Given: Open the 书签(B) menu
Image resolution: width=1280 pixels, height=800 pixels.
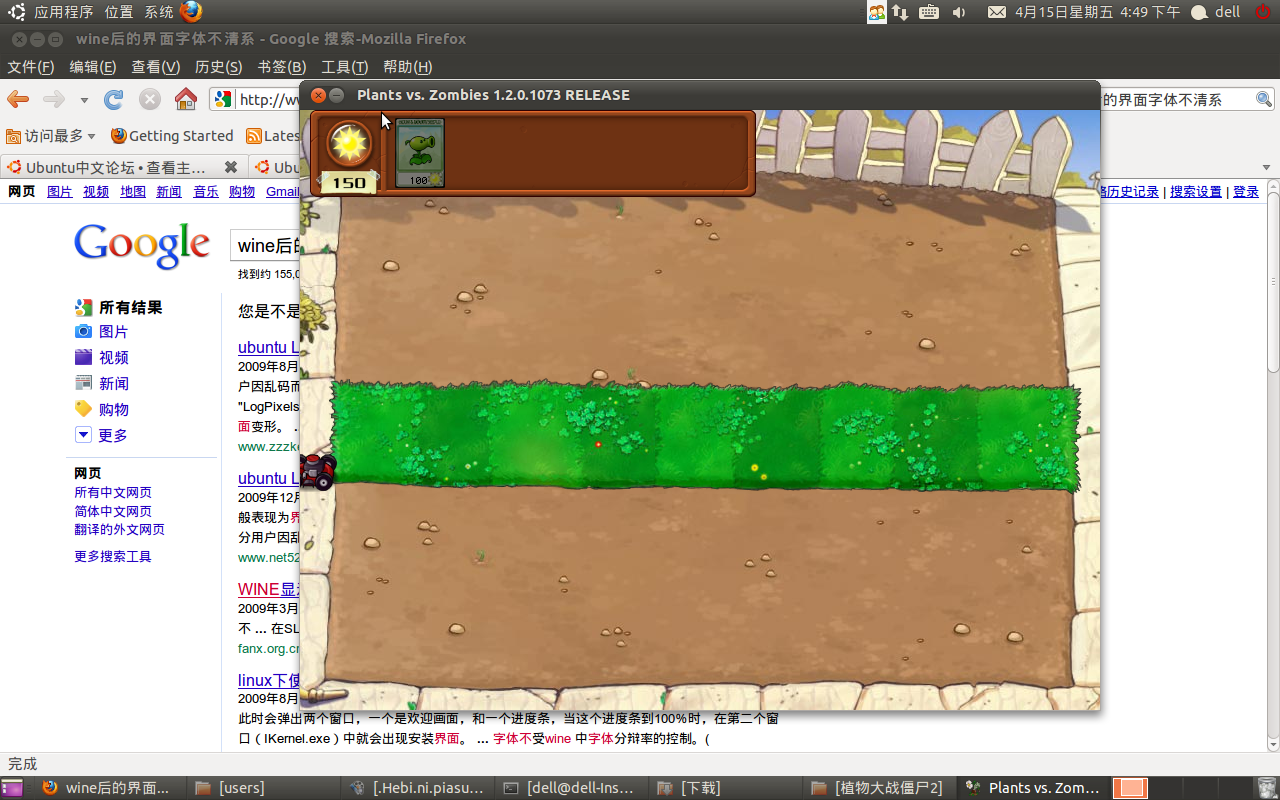Looking at the screenshot, I should click(282, 67).
